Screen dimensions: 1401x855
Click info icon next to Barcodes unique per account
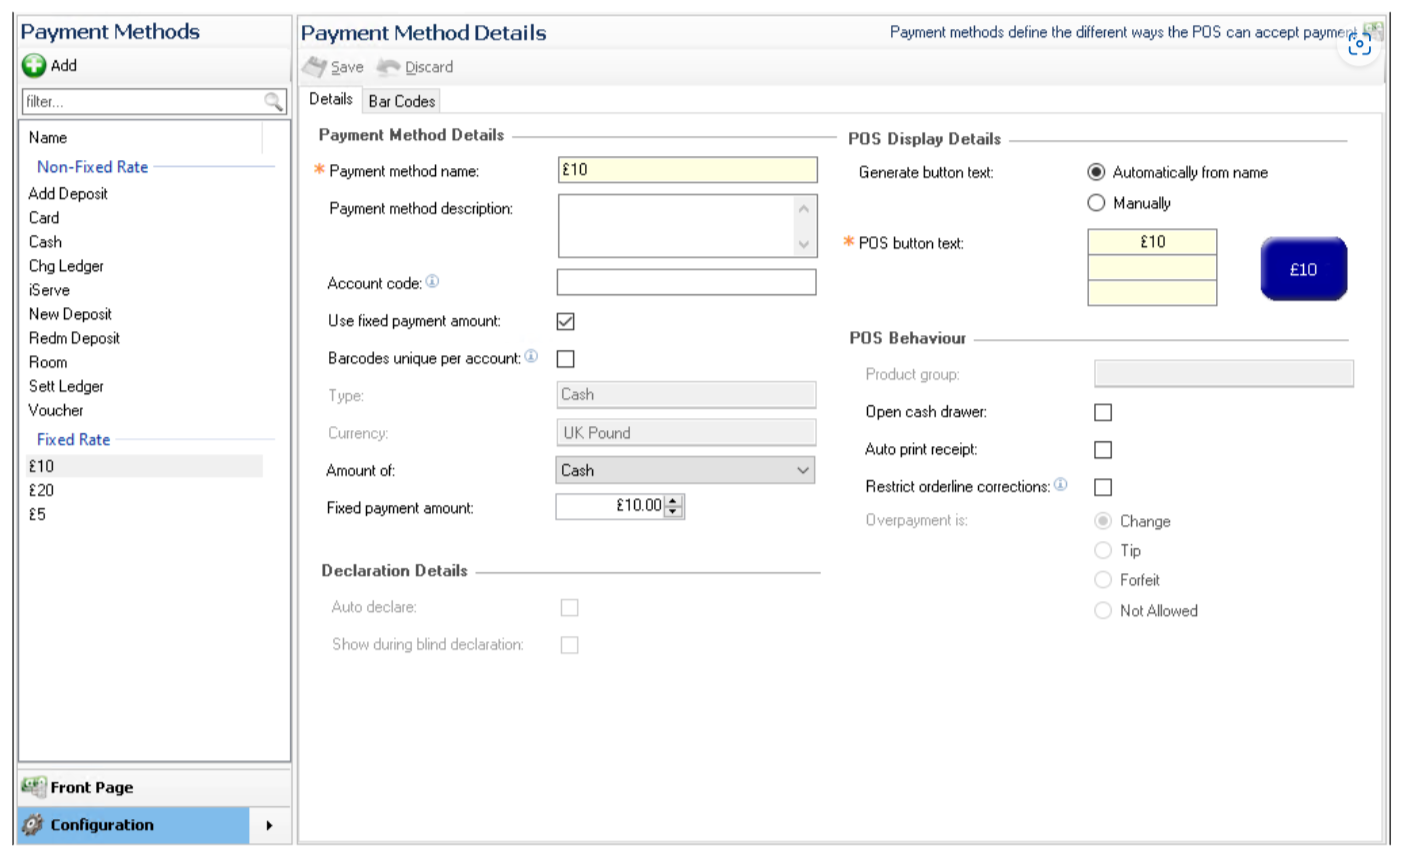531,357
